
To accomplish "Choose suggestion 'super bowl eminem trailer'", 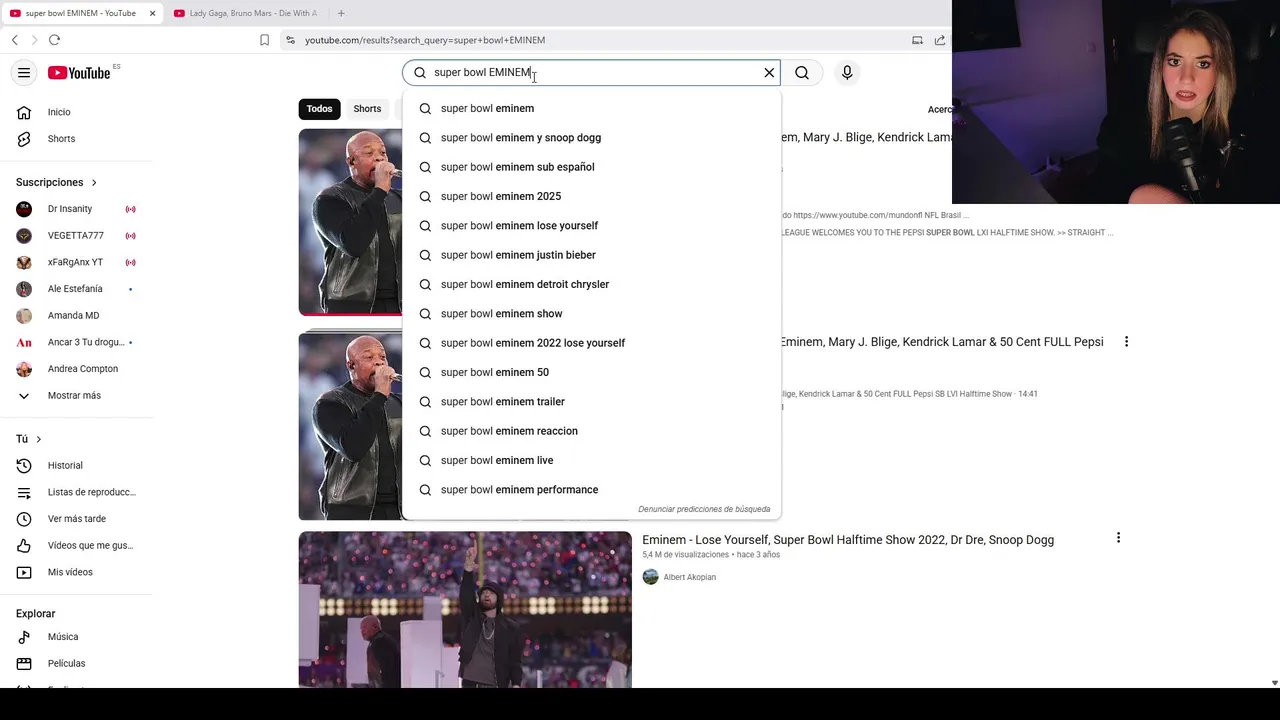I will (591, 402).
